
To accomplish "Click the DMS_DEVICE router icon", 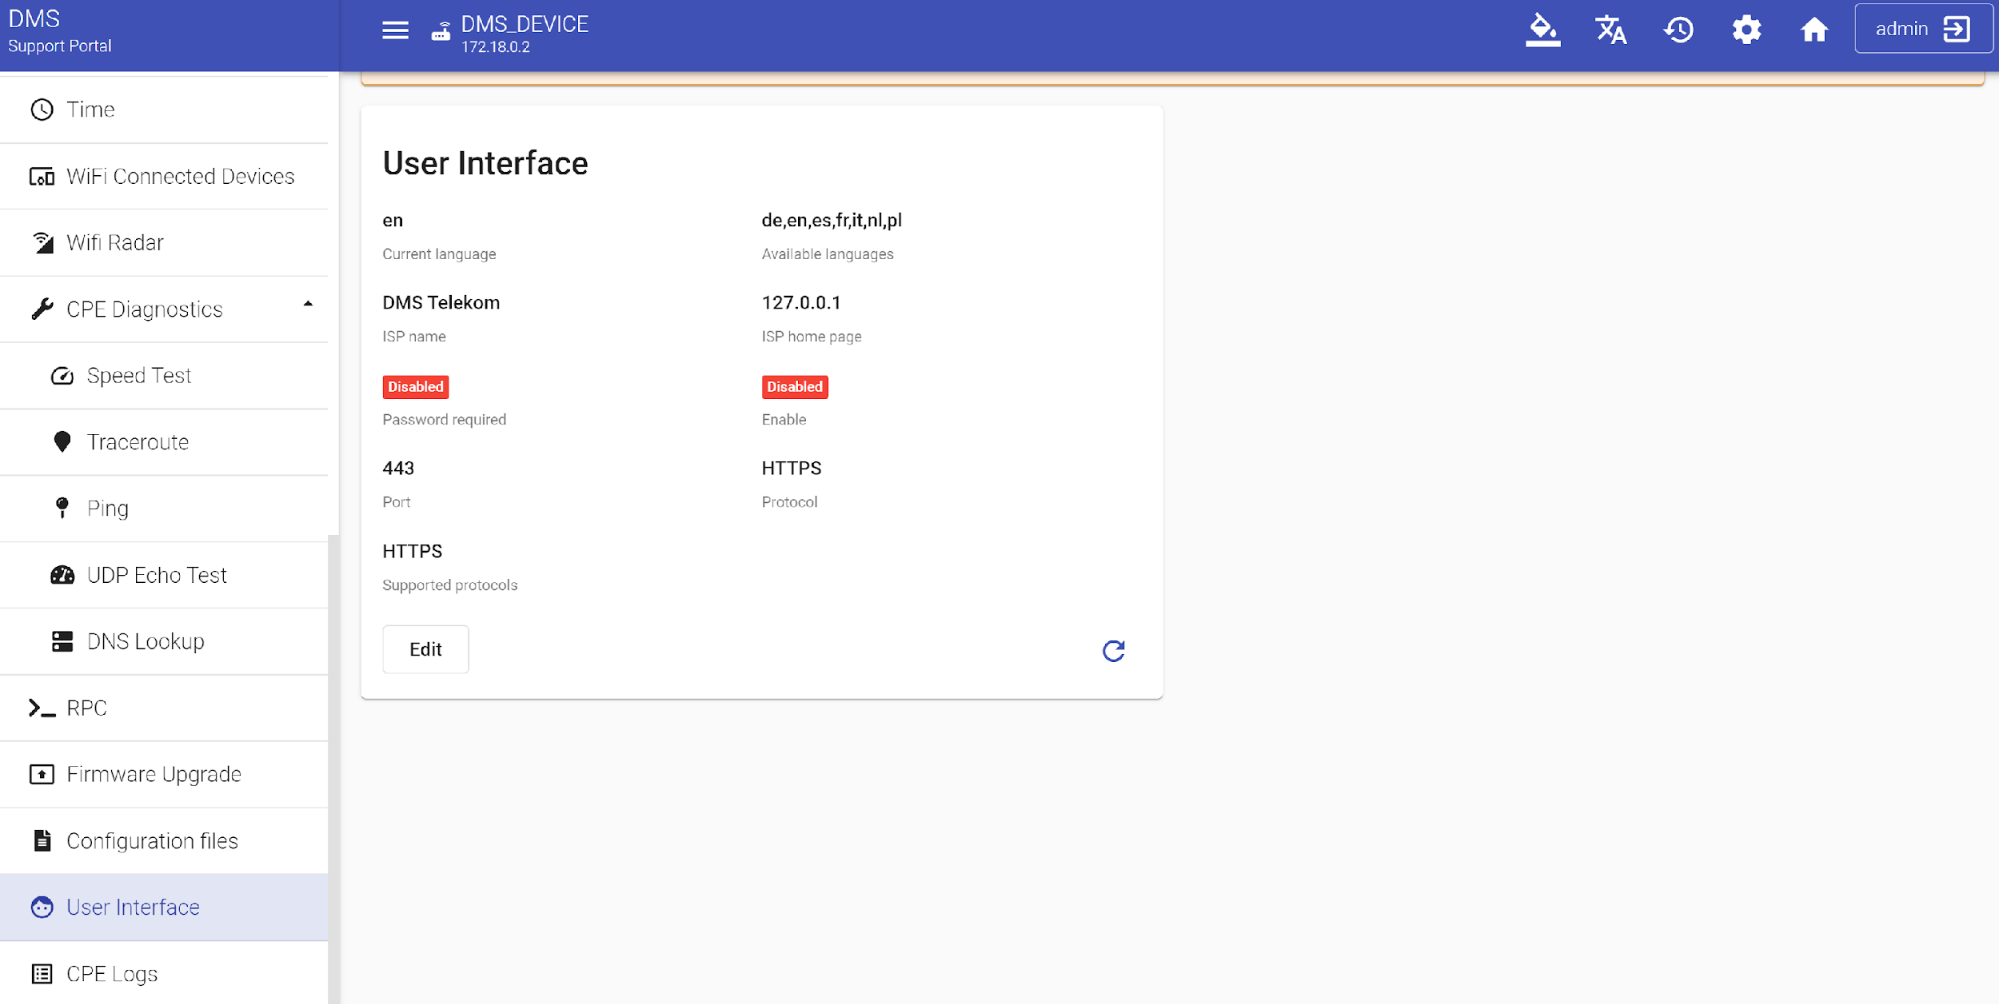I will point(441,32).
